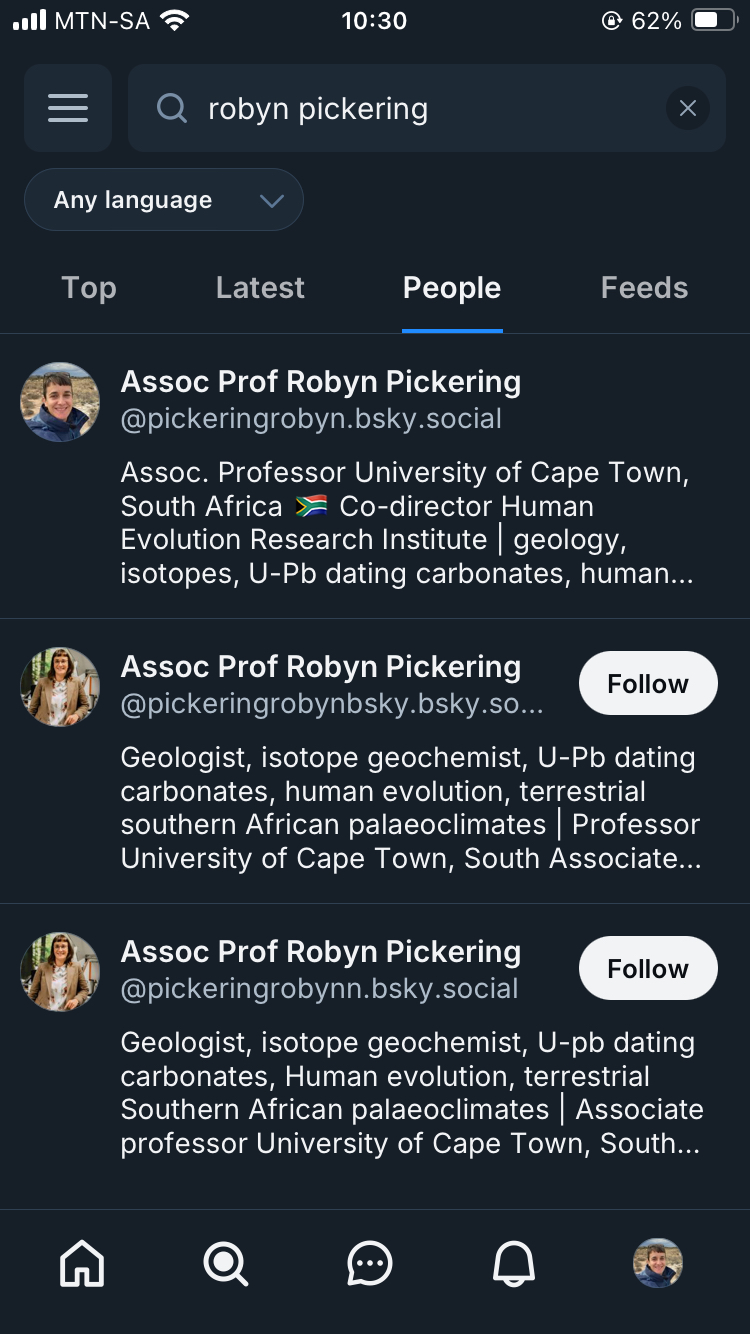Follow the @pickeringrobynbsky account

648,684
